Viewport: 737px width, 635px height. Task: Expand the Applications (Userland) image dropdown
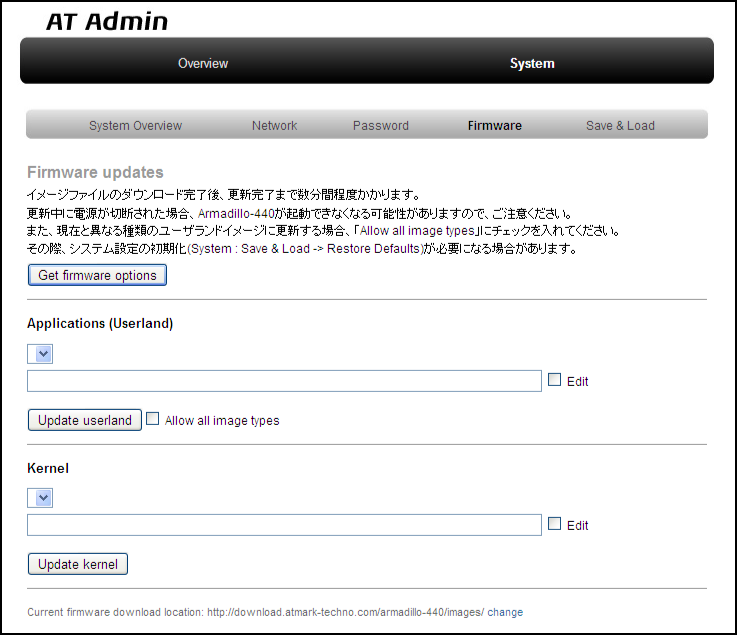pyautogui.click(x=40, y=354)
